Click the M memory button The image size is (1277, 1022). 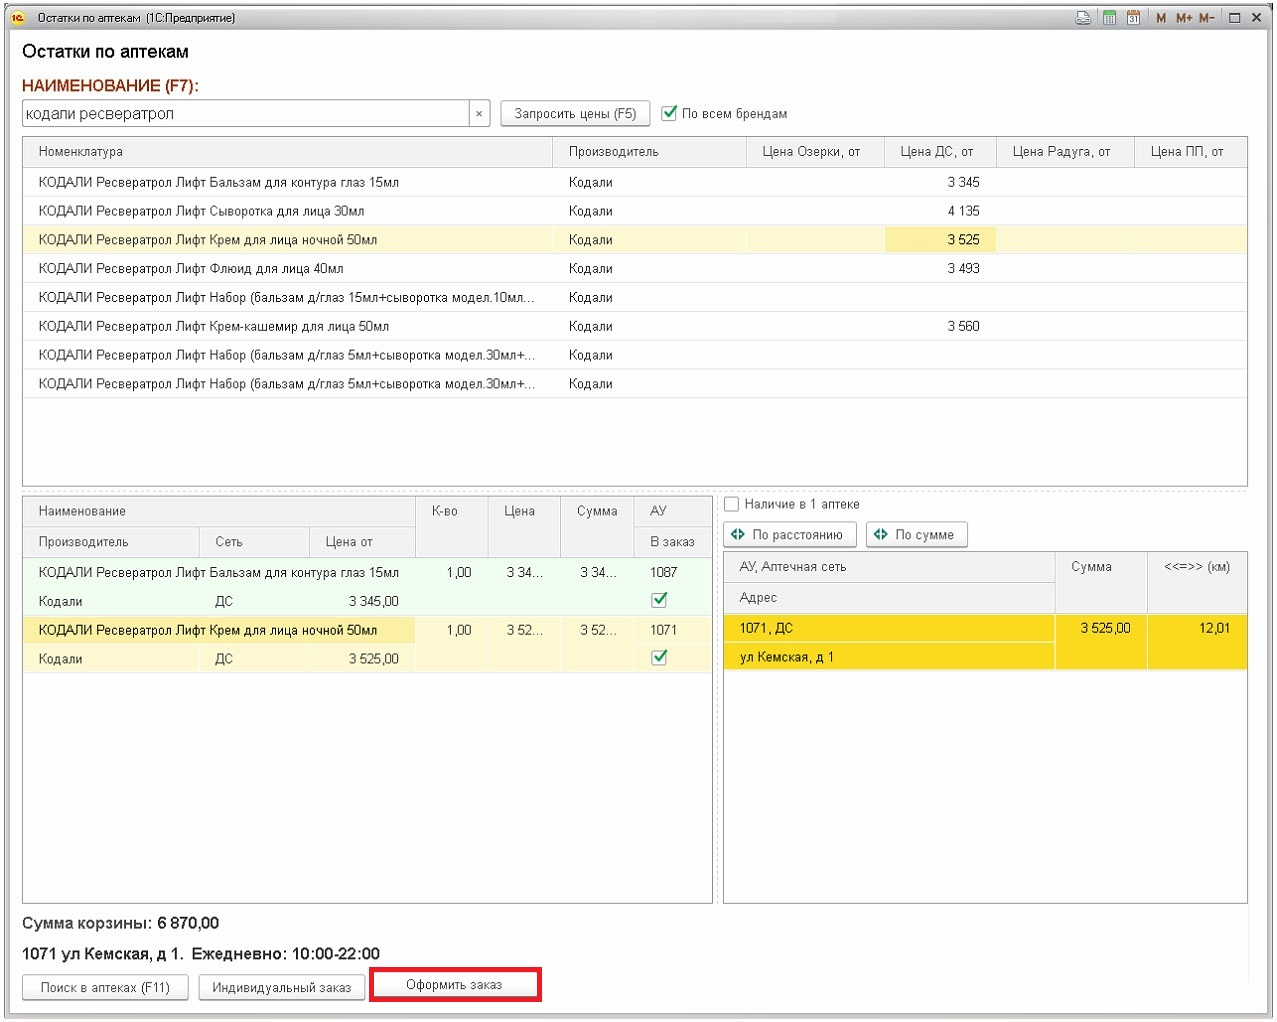tap(1161, 18)
